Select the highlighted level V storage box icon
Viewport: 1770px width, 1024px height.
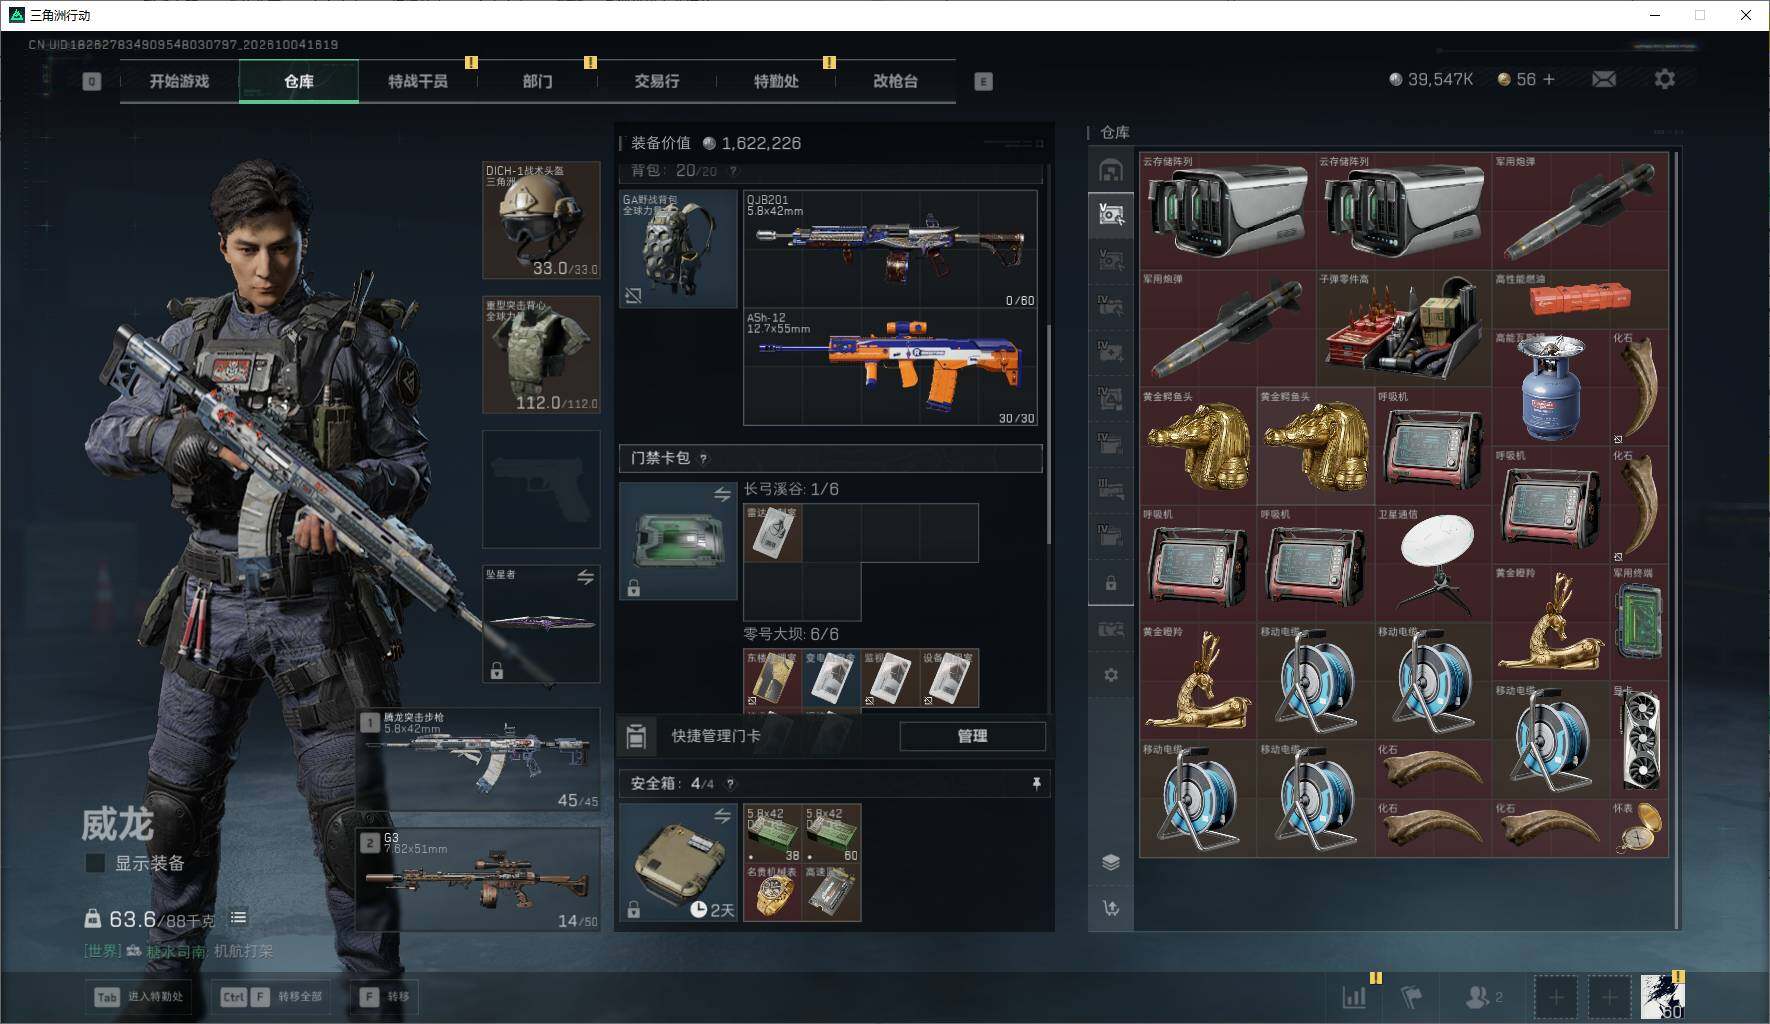(x=1110, y=214)
